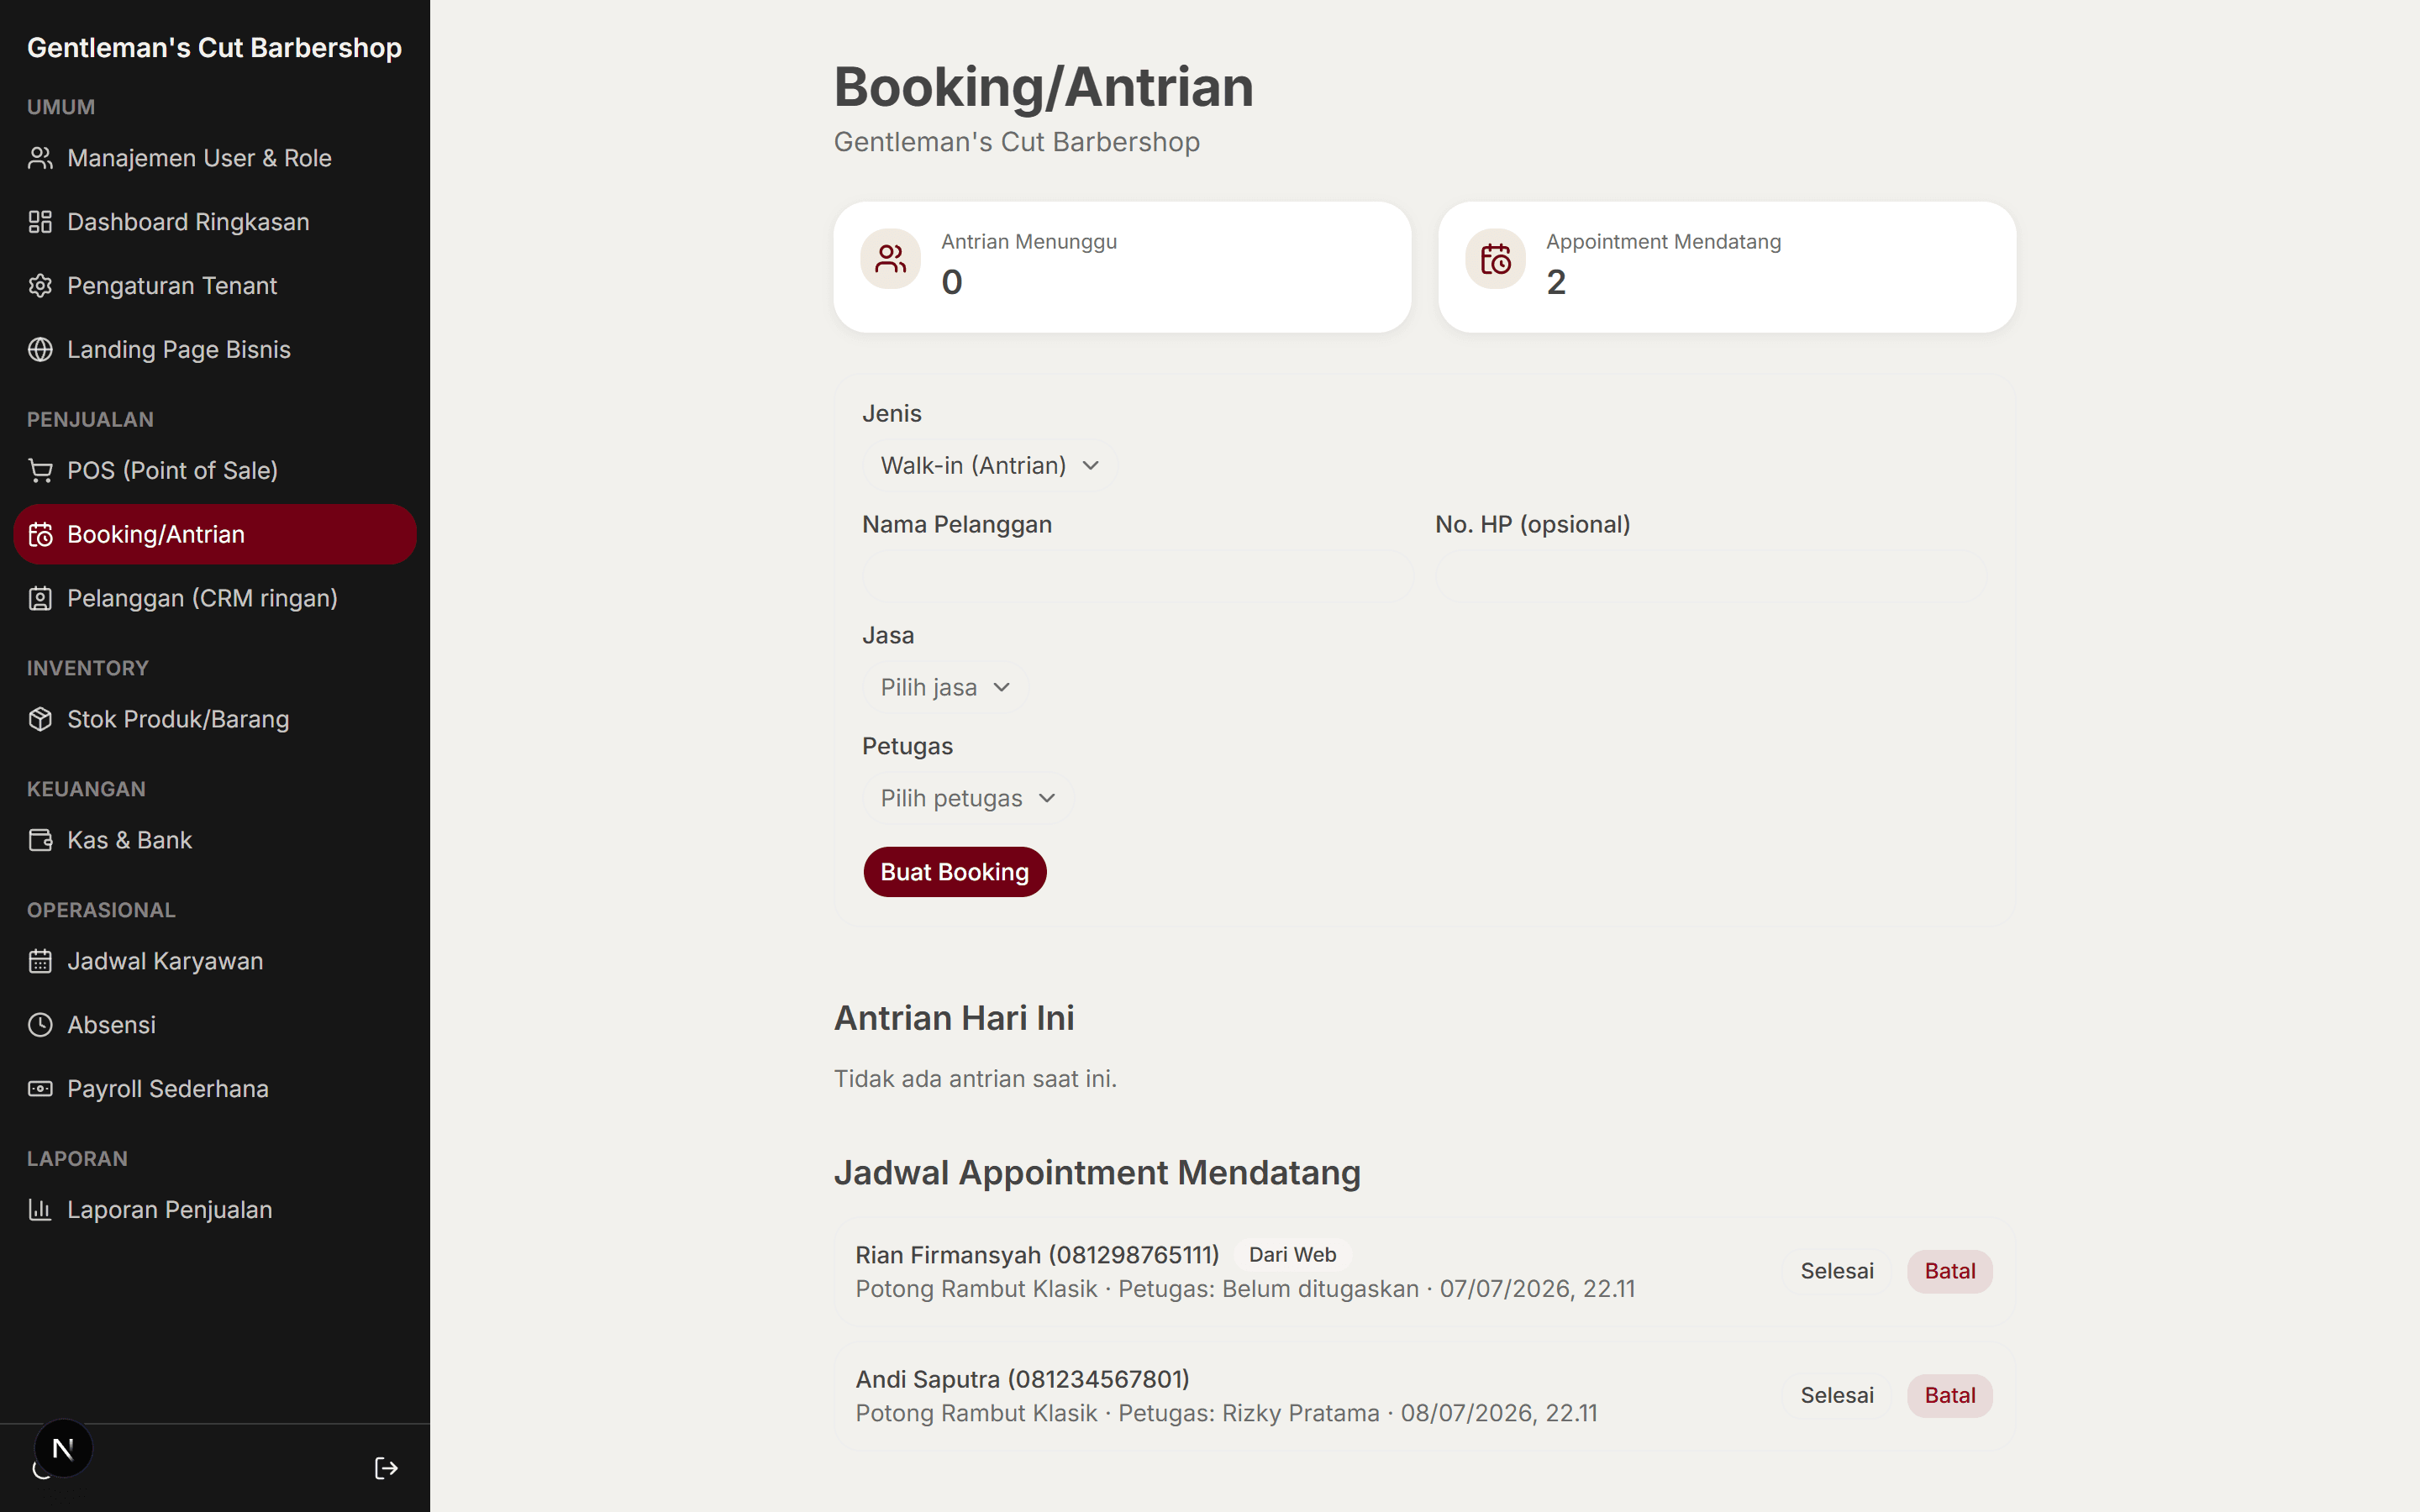This screenshot has width=2420, height=1512.
Task: Open Pengaturan Tenant page
Action: point(215,286)
